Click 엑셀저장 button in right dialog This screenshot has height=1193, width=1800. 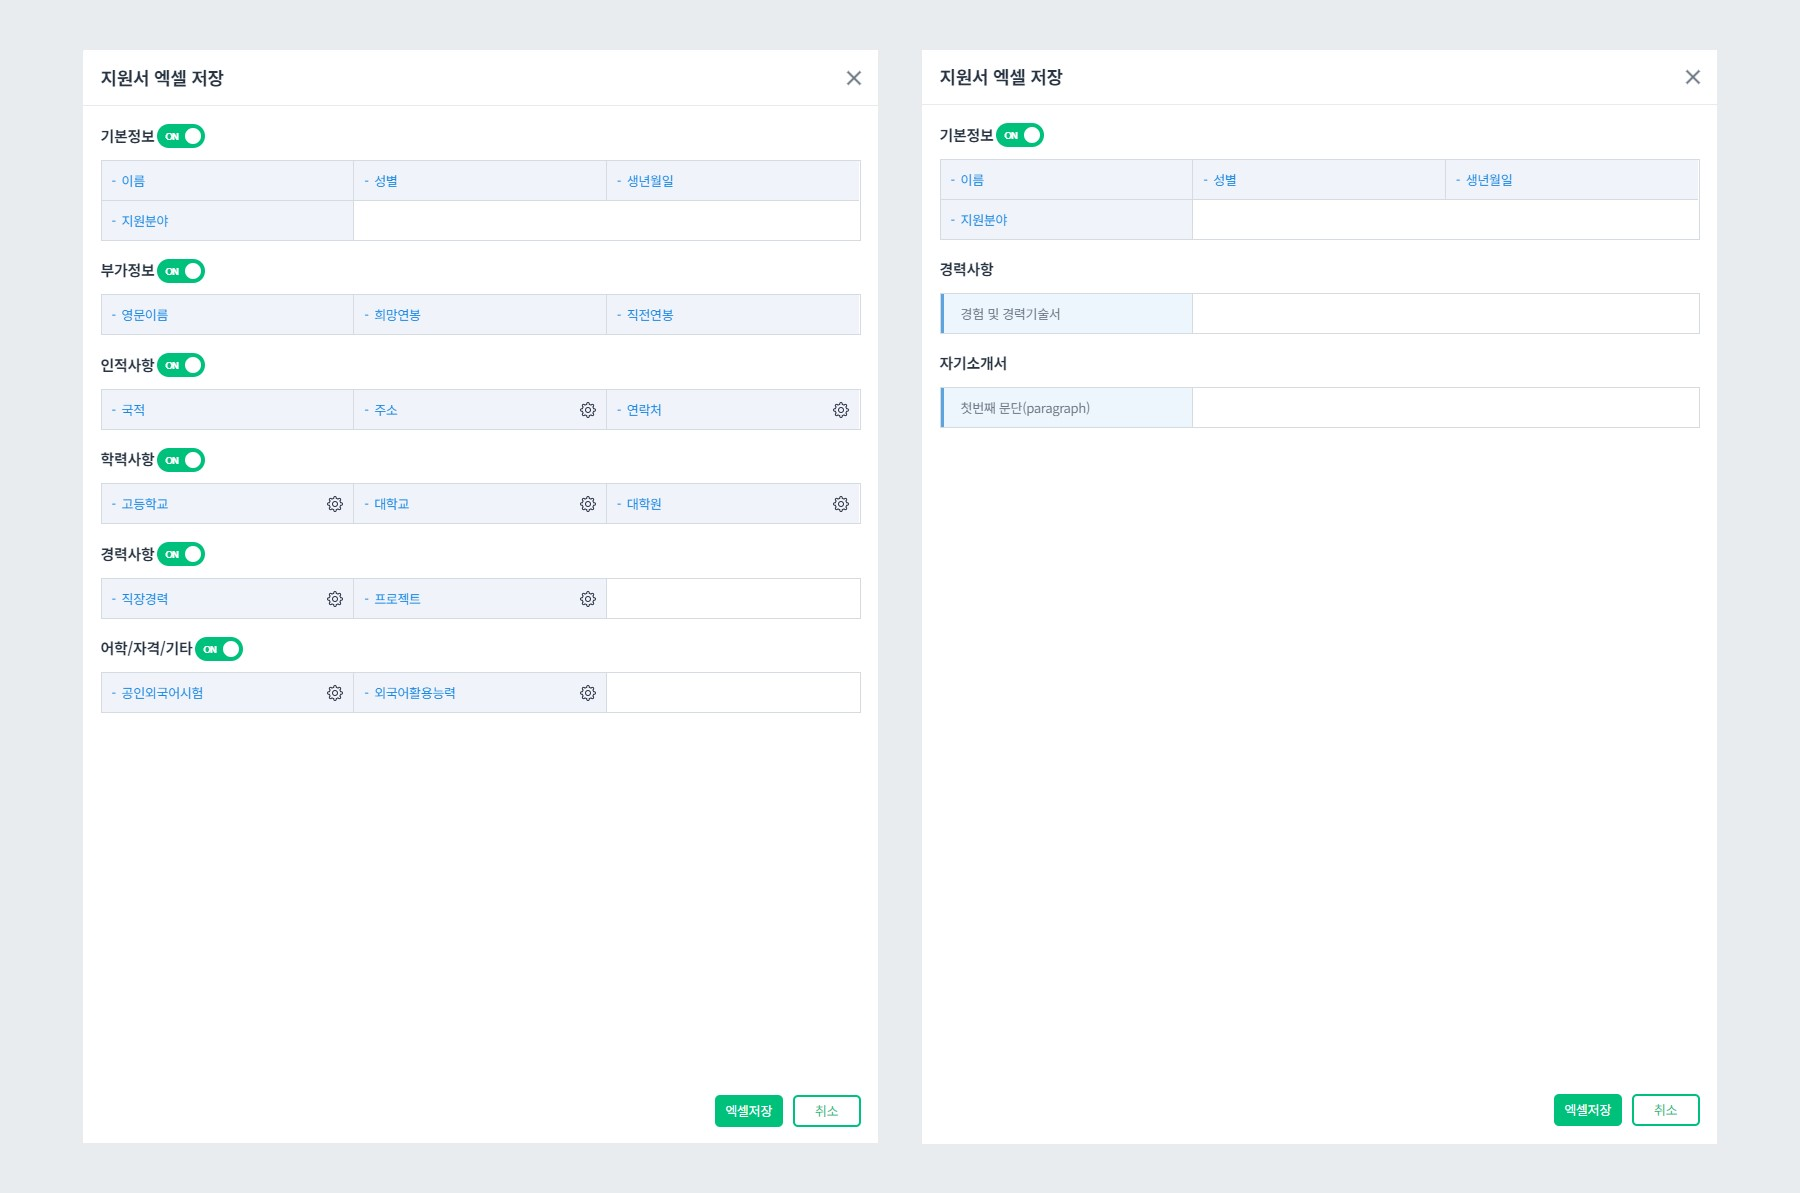[1588, 1110]
